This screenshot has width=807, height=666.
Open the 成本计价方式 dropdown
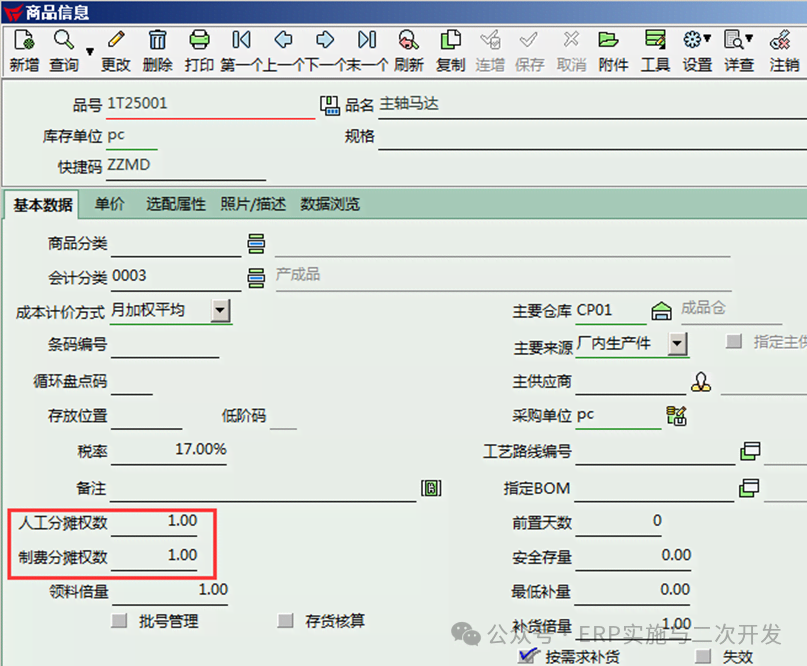click(221, 311)
